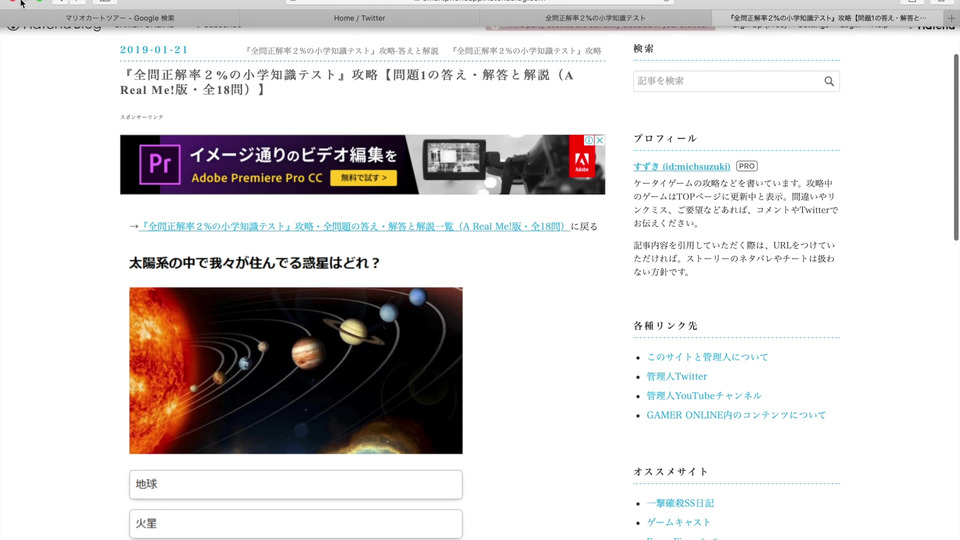Open the ad info icon on Adobe banner
The width and height of the screenshot is (960, 540).
[589, 140]
